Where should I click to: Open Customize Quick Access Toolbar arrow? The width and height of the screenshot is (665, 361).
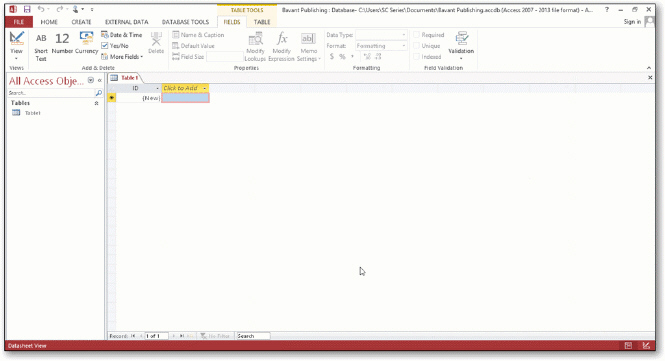[x=92, y=9]
